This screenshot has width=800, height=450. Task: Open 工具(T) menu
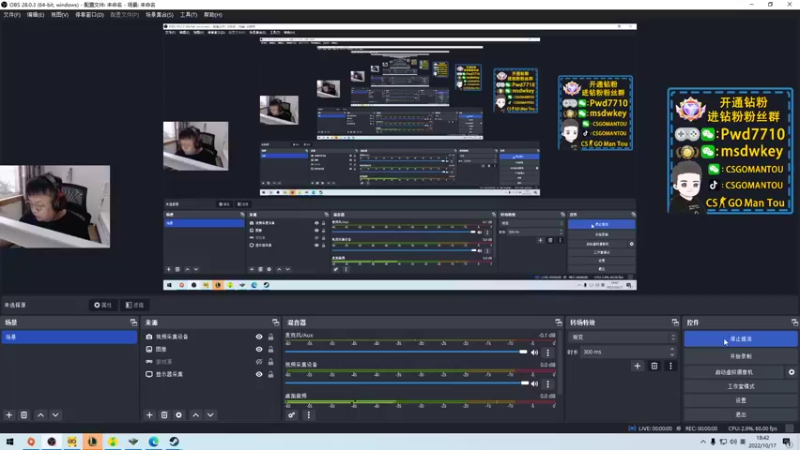pyautogui.click(x=188, y=15)
